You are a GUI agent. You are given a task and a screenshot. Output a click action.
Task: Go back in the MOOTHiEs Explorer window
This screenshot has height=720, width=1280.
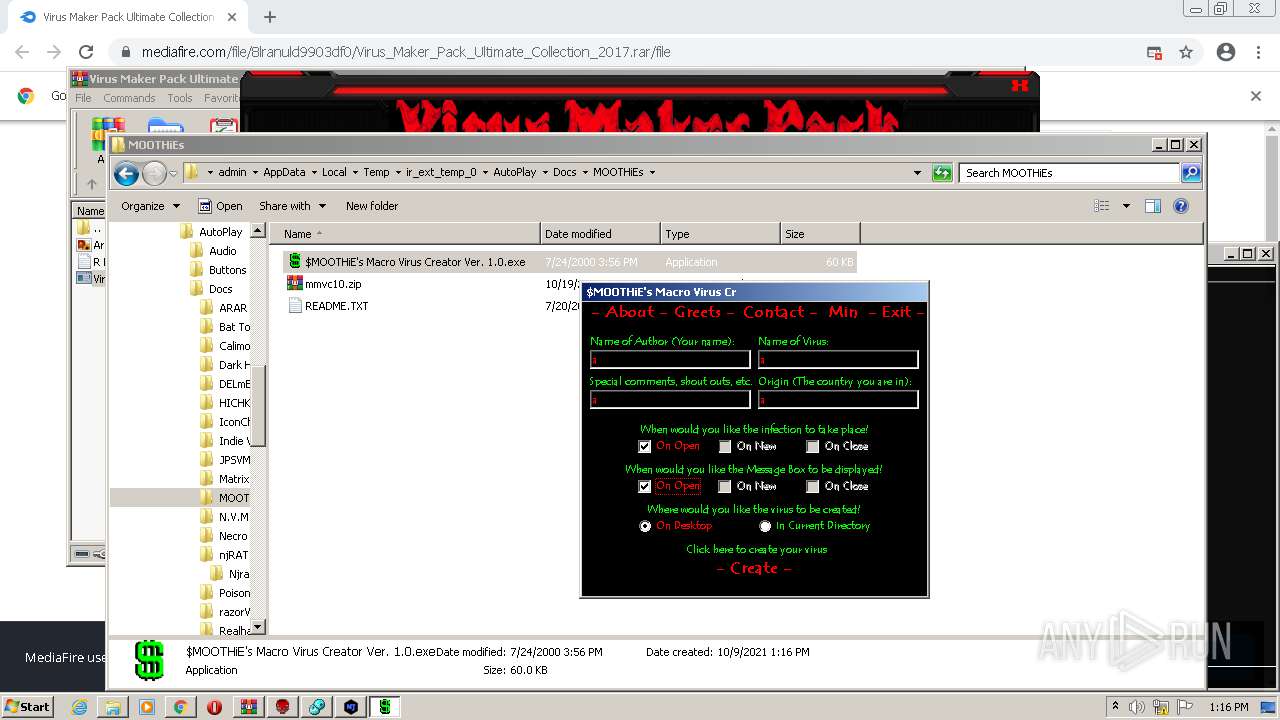(126, 174)
